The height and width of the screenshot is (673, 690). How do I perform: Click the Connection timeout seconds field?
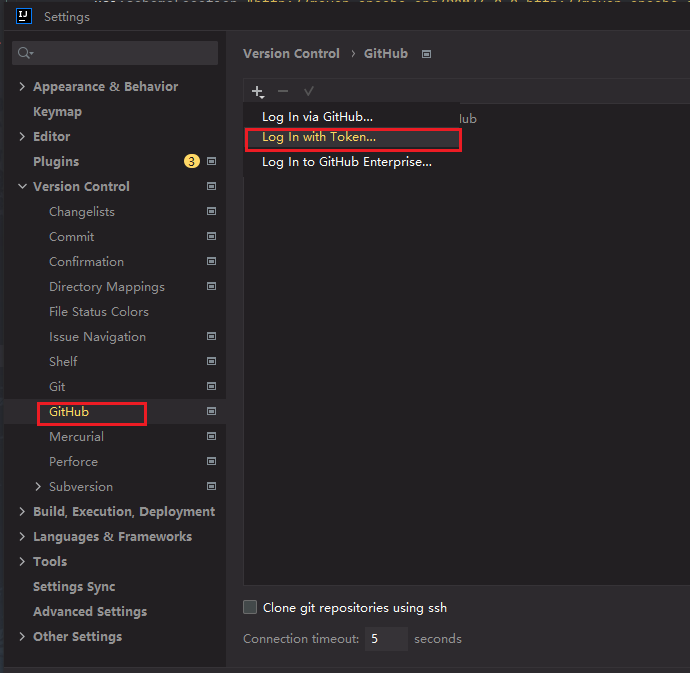pyautogui.click(x=386, y=639)
